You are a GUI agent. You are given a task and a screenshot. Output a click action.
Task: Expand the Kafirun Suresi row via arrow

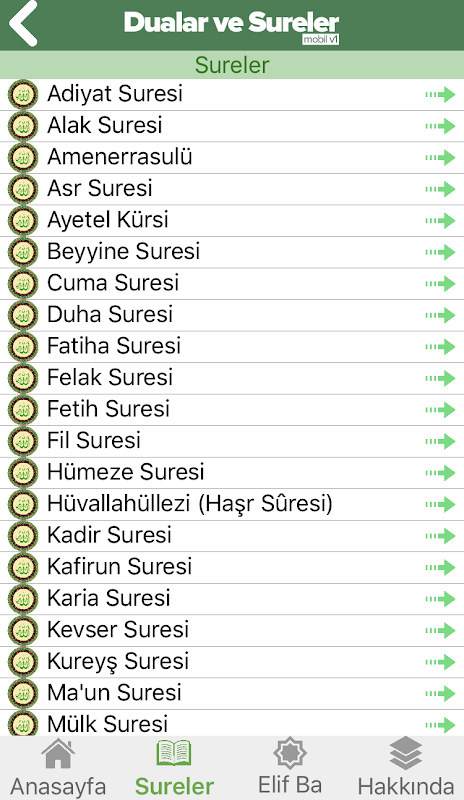[440, 567]
